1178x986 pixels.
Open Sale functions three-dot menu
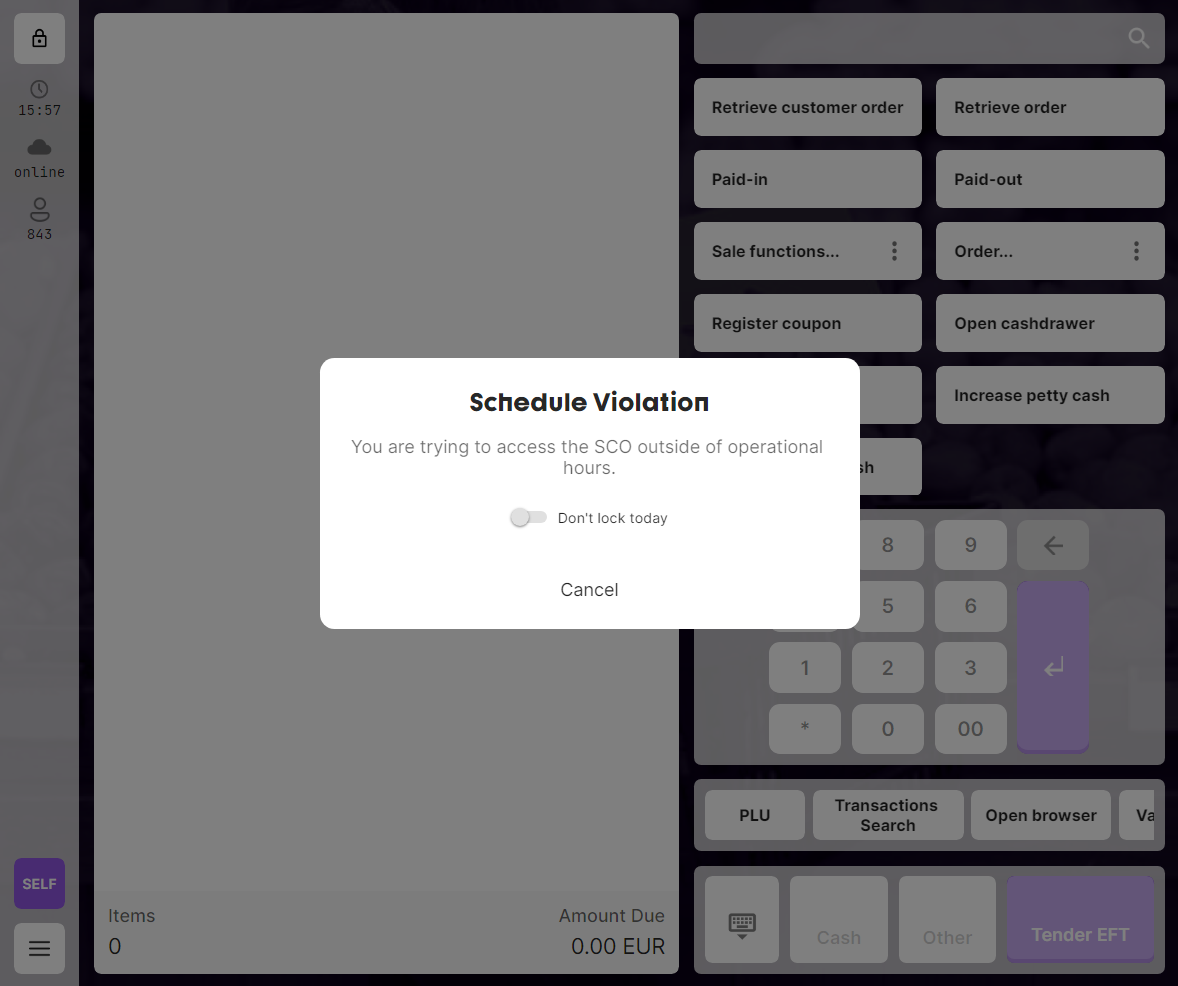coord(894,251)
